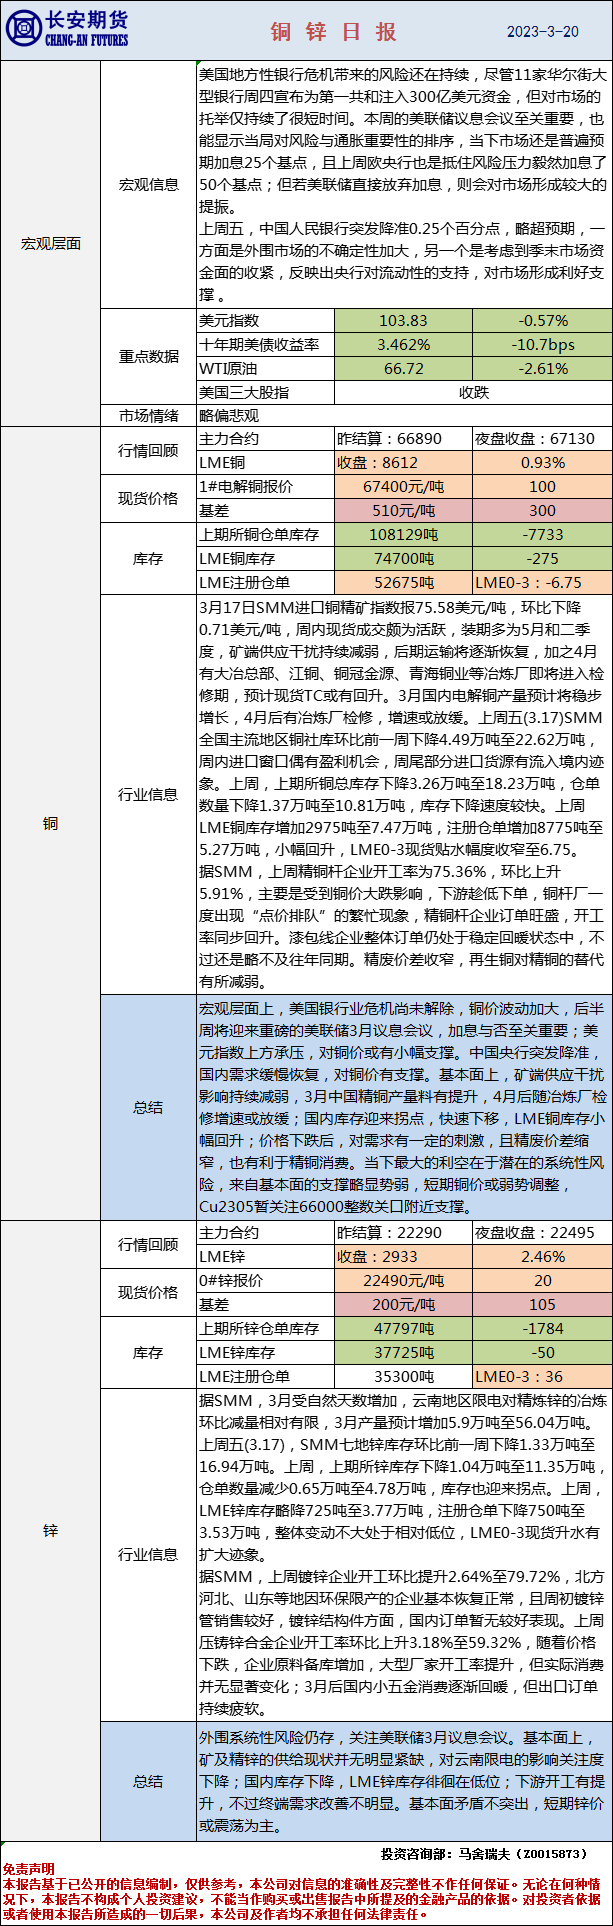Click the 宏观信息 row label
The width and height of the screenshot is (613, 1926).
[149, 184]
